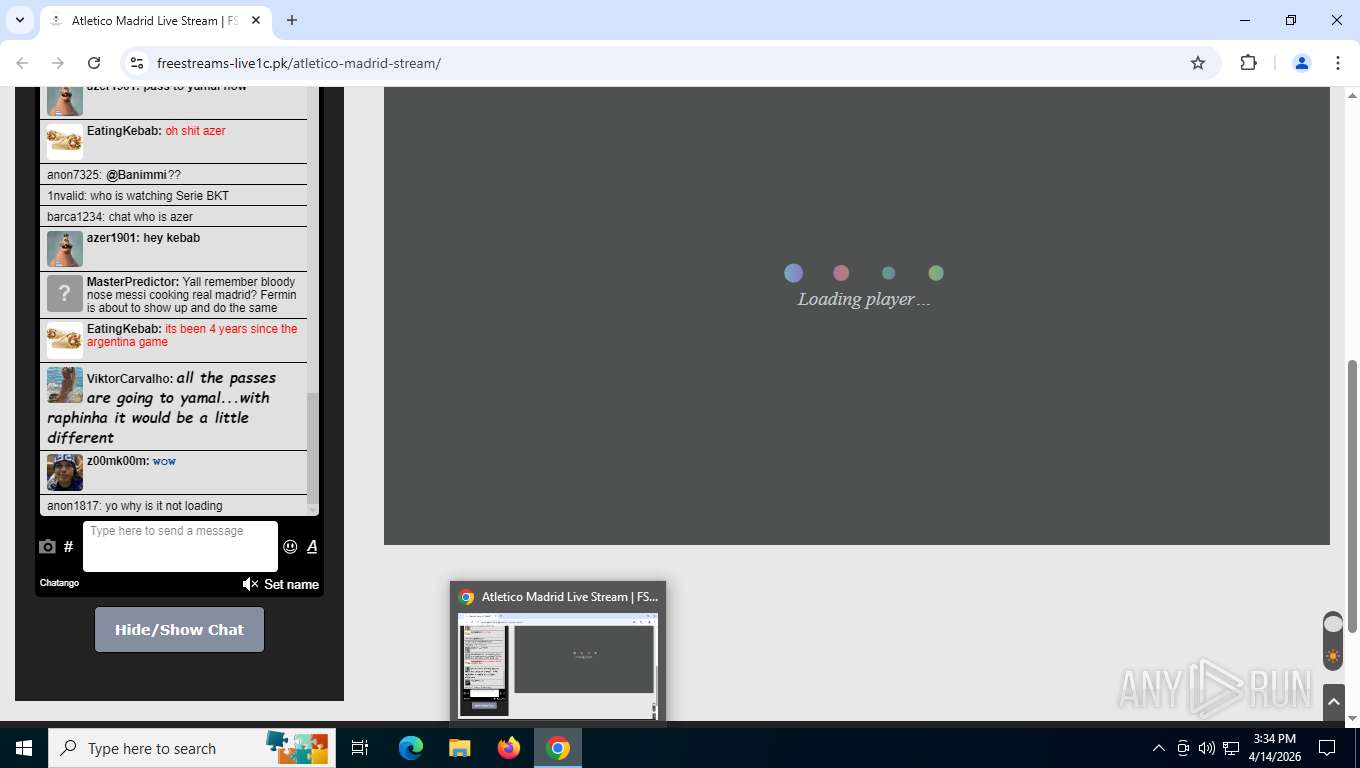This screenshot has width=1360, height=768.
Task: Focus the chat message input box
Action: coord(180,546)
